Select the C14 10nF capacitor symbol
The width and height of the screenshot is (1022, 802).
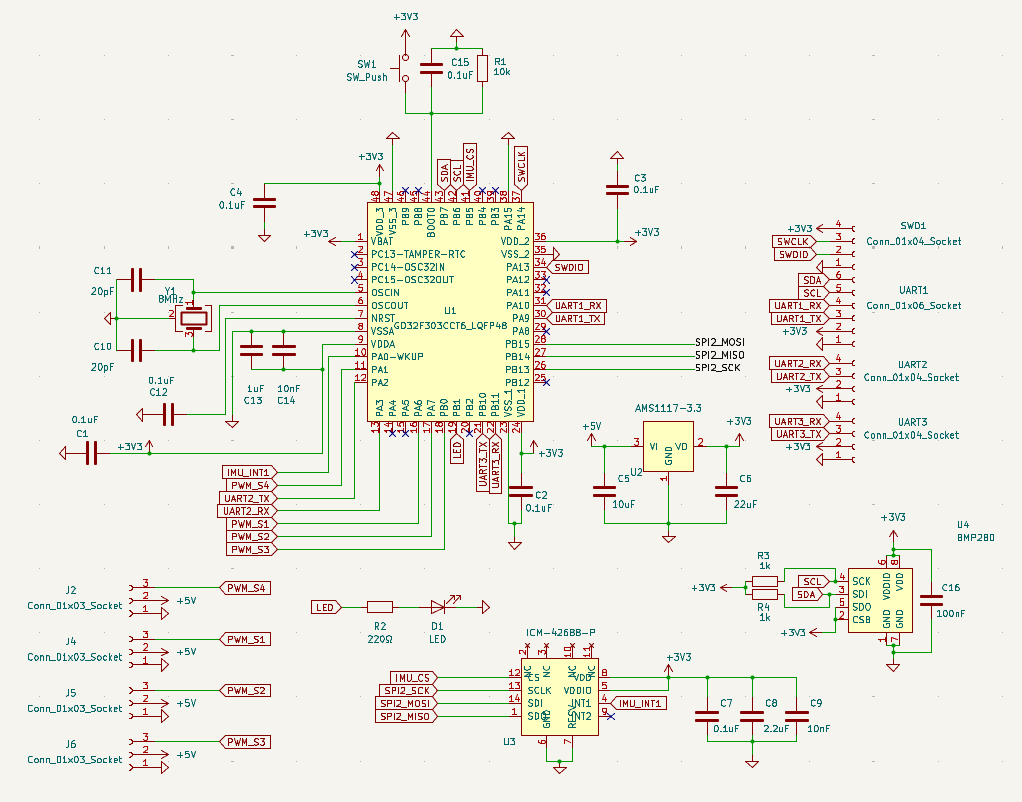point(284,350)
